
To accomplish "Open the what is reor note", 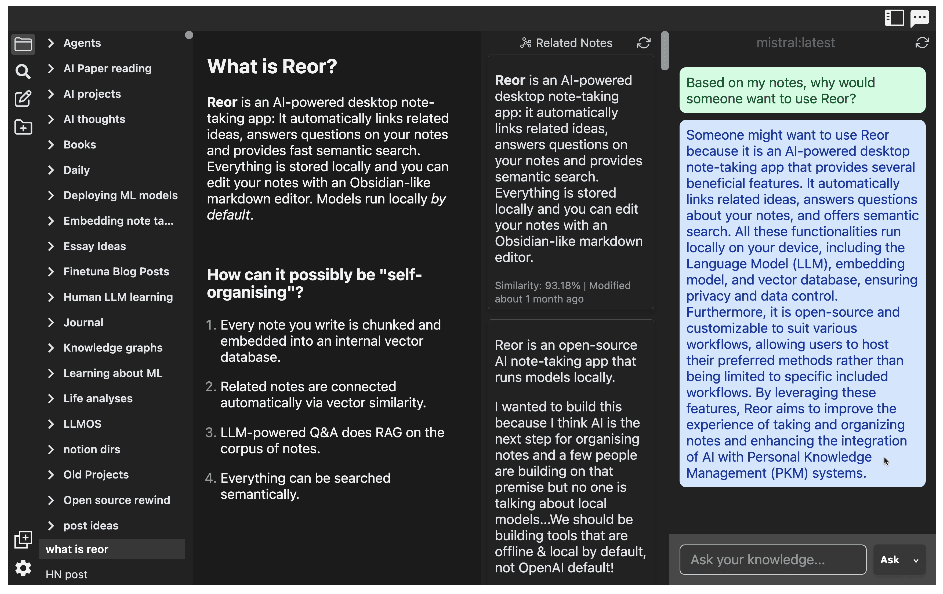I will (112, 549).
